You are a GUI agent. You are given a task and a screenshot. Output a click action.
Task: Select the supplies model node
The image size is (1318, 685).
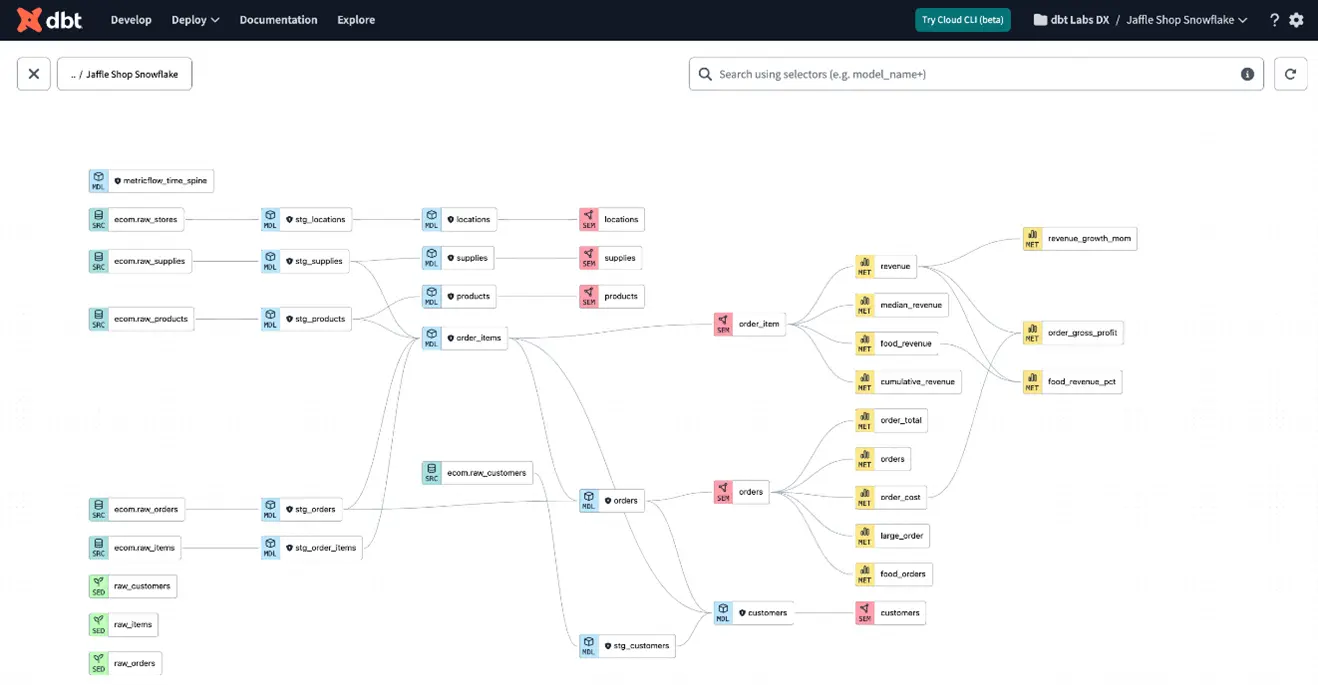pyautogui.click(x=458, y=258)
